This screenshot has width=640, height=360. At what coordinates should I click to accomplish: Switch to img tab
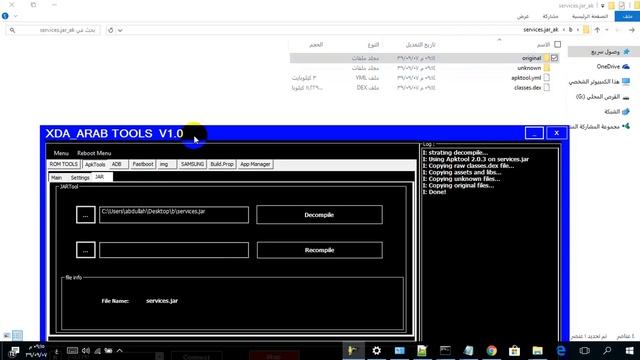click(x=167, y=164)
